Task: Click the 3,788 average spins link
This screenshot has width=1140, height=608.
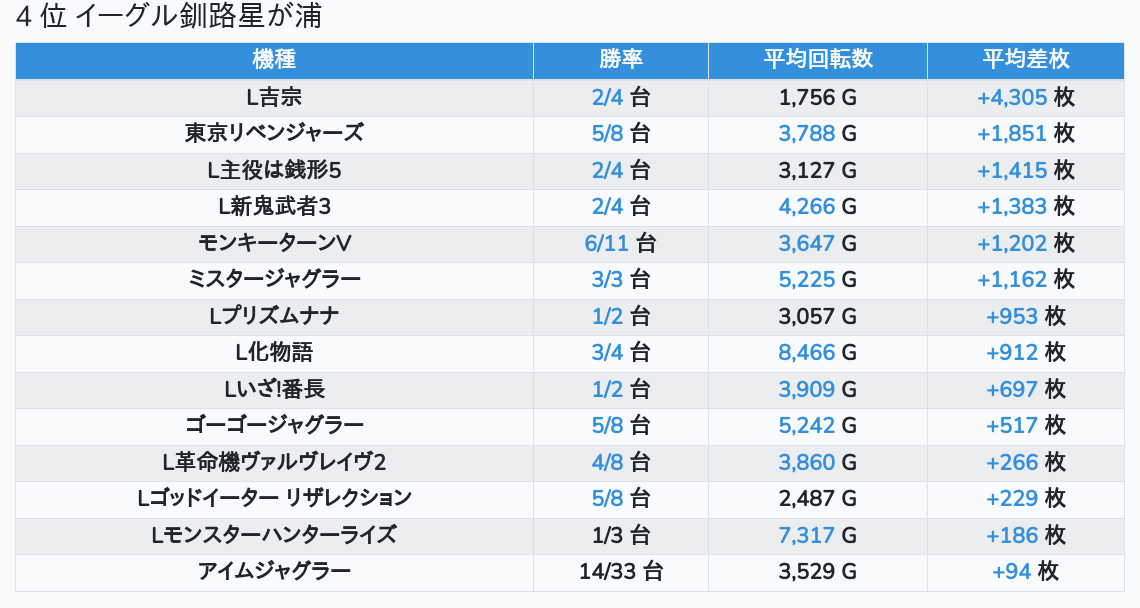Action: click(x=806, y=134)
